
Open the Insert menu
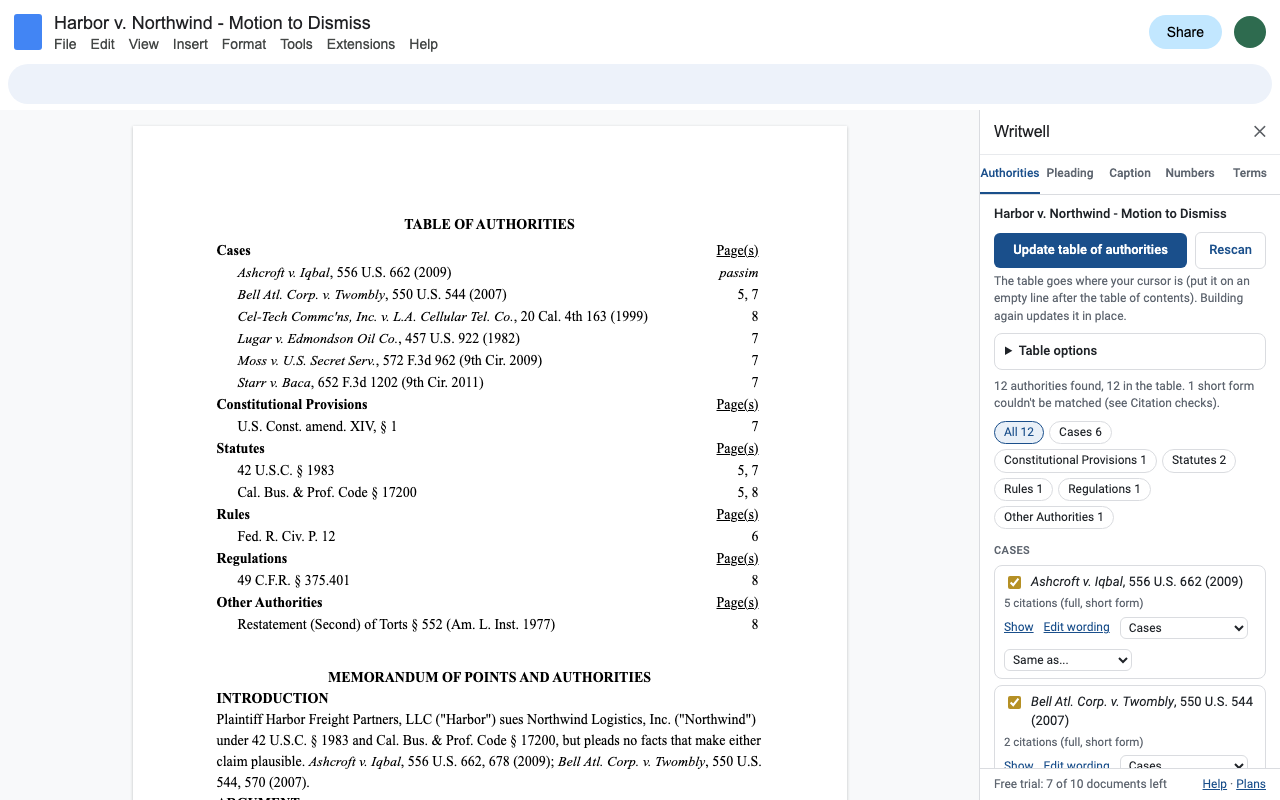pos(190,44)
